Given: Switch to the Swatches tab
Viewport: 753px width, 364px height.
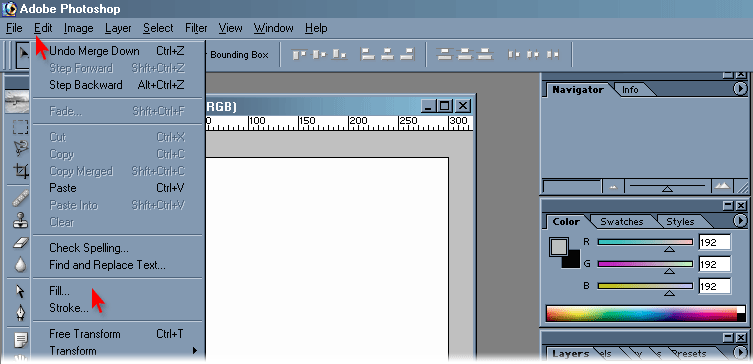Looking at the screenshot, I should pyautogui.click(x=621, y=221).
